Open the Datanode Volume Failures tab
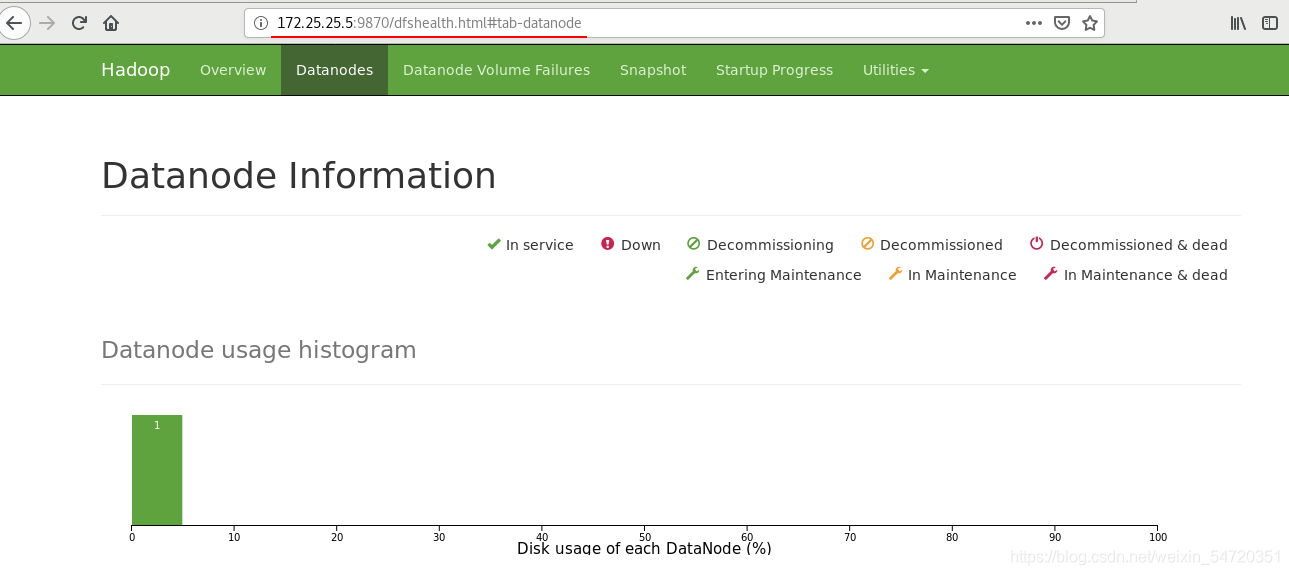1289x575 pixels. pyautogui.click(x=496, y=70)
